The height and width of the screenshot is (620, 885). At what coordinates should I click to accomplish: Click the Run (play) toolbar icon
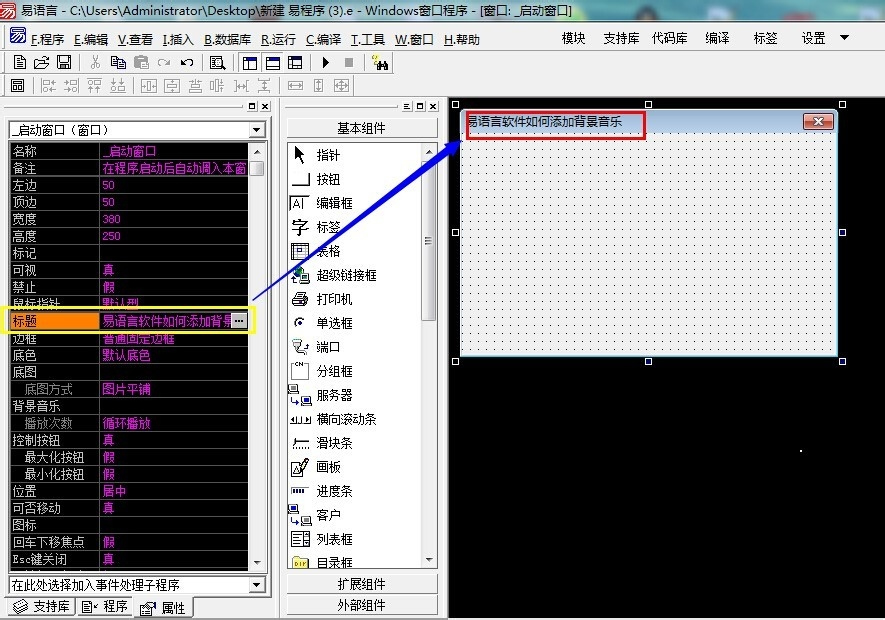coord(325,63)
